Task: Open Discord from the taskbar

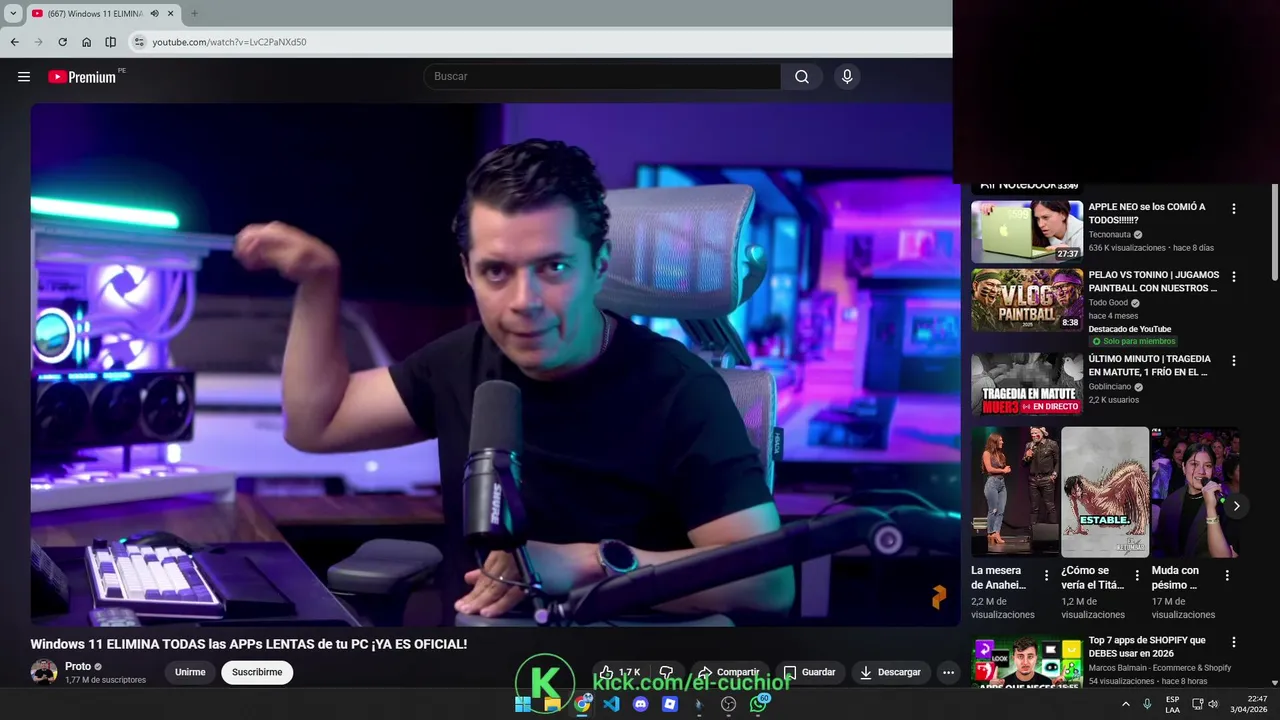Action: coord(641,704)
